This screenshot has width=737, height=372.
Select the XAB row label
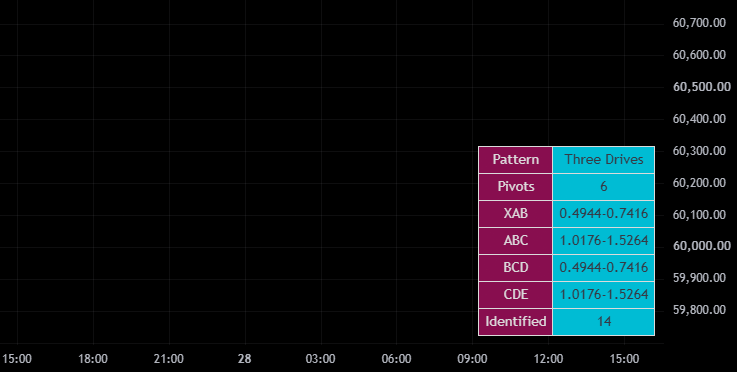coord(516,214)
